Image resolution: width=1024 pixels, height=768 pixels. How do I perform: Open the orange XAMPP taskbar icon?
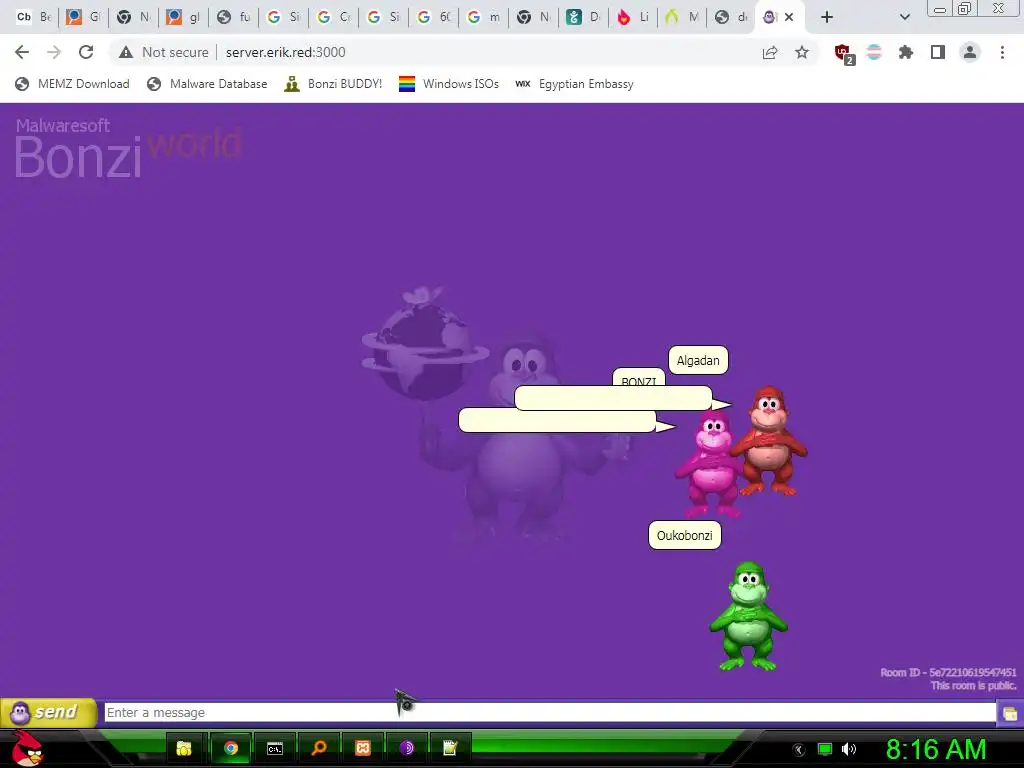tap(362, 748)
